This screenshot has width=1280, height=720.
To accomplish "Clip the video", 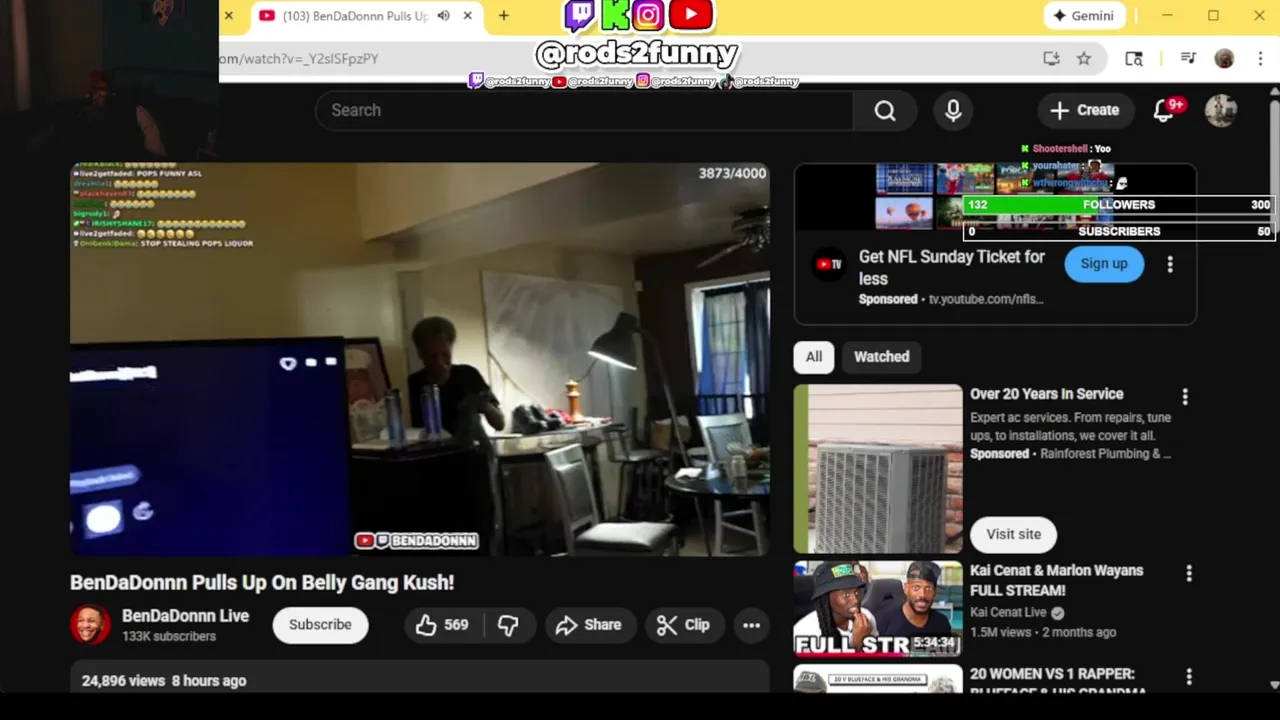I will [684, 625].
